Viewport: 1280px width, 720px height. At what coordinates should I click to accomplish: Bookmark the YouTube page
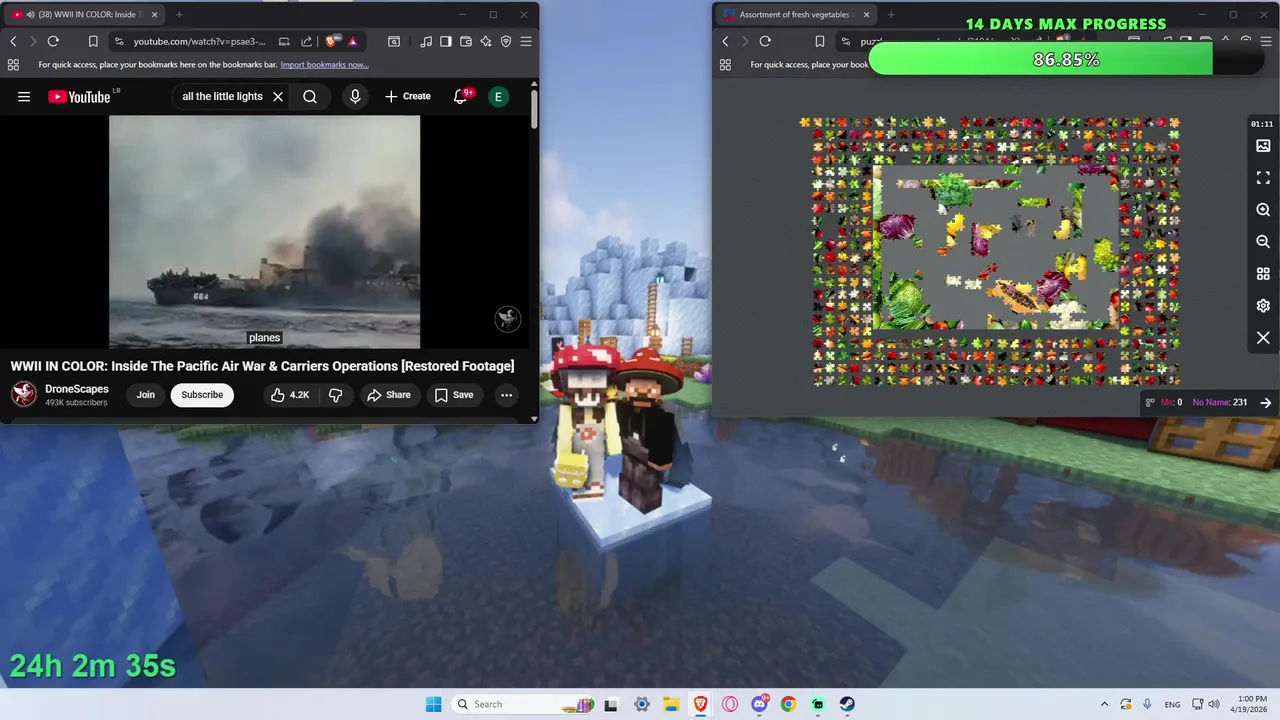point(93,41)
